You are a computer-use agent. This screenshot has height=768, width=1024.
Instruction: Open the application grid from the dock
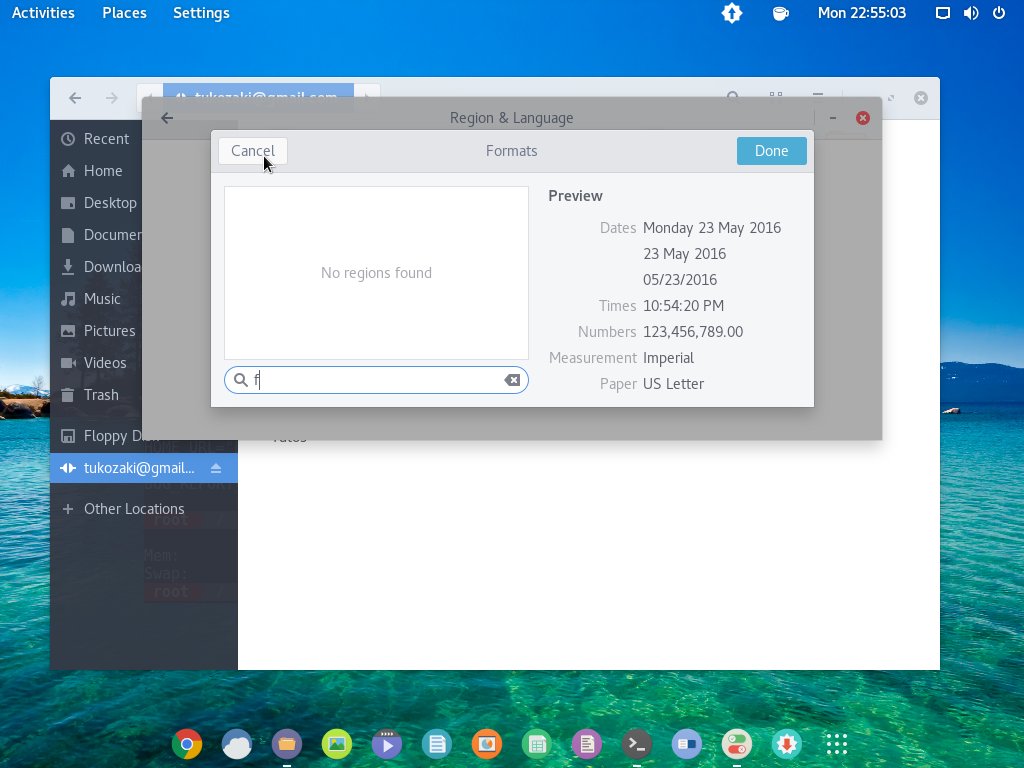(837, 744)
